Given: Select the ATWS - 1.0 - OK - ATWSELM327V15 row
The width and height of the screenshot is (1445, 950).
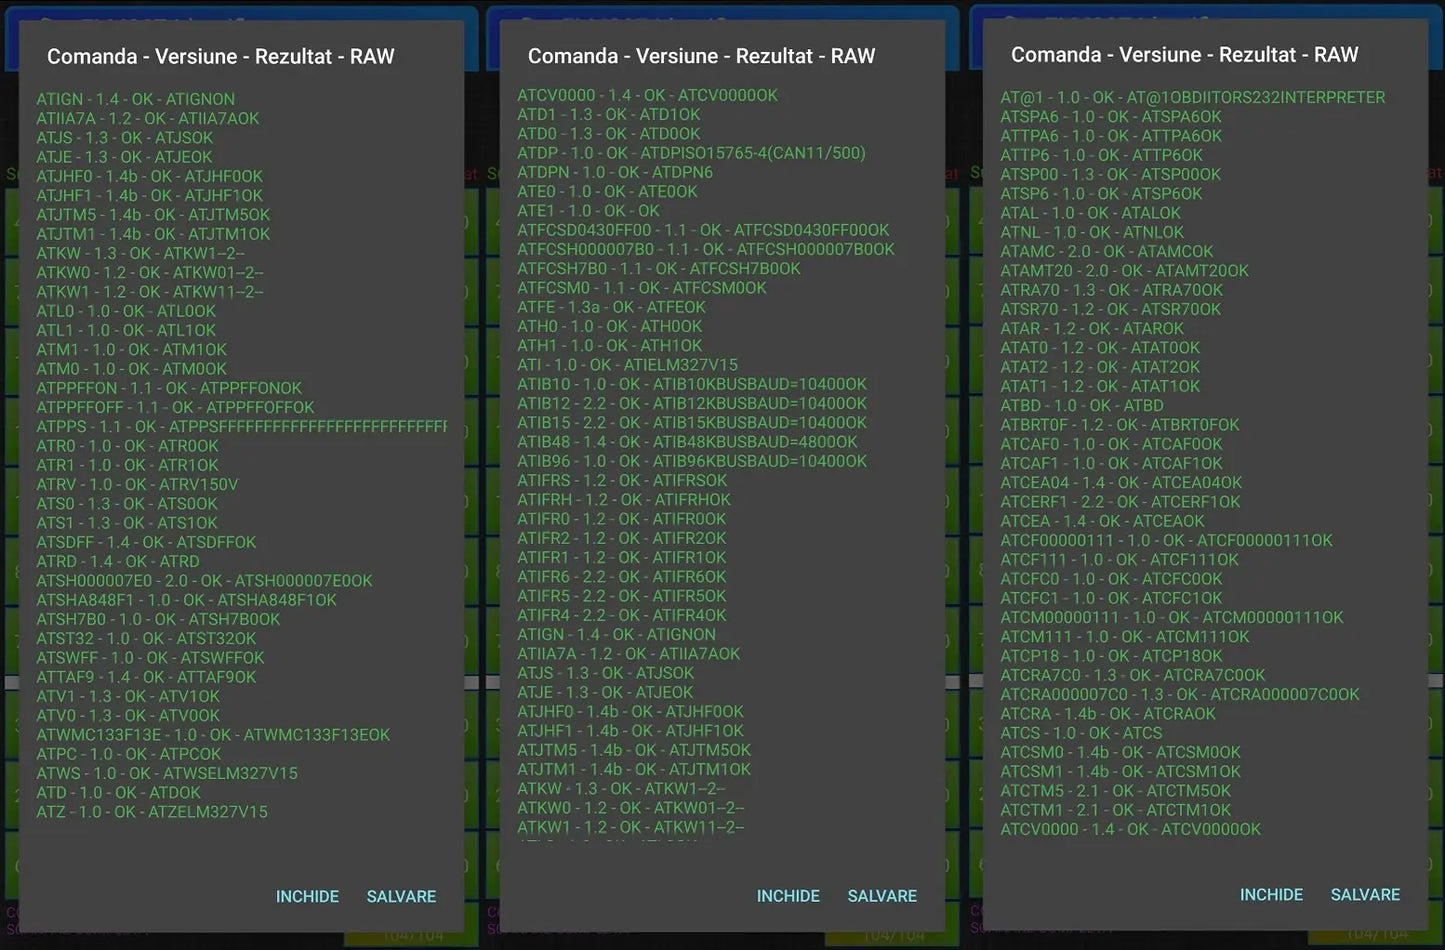Looking at the screenshot, I should [x=167, y=773].
